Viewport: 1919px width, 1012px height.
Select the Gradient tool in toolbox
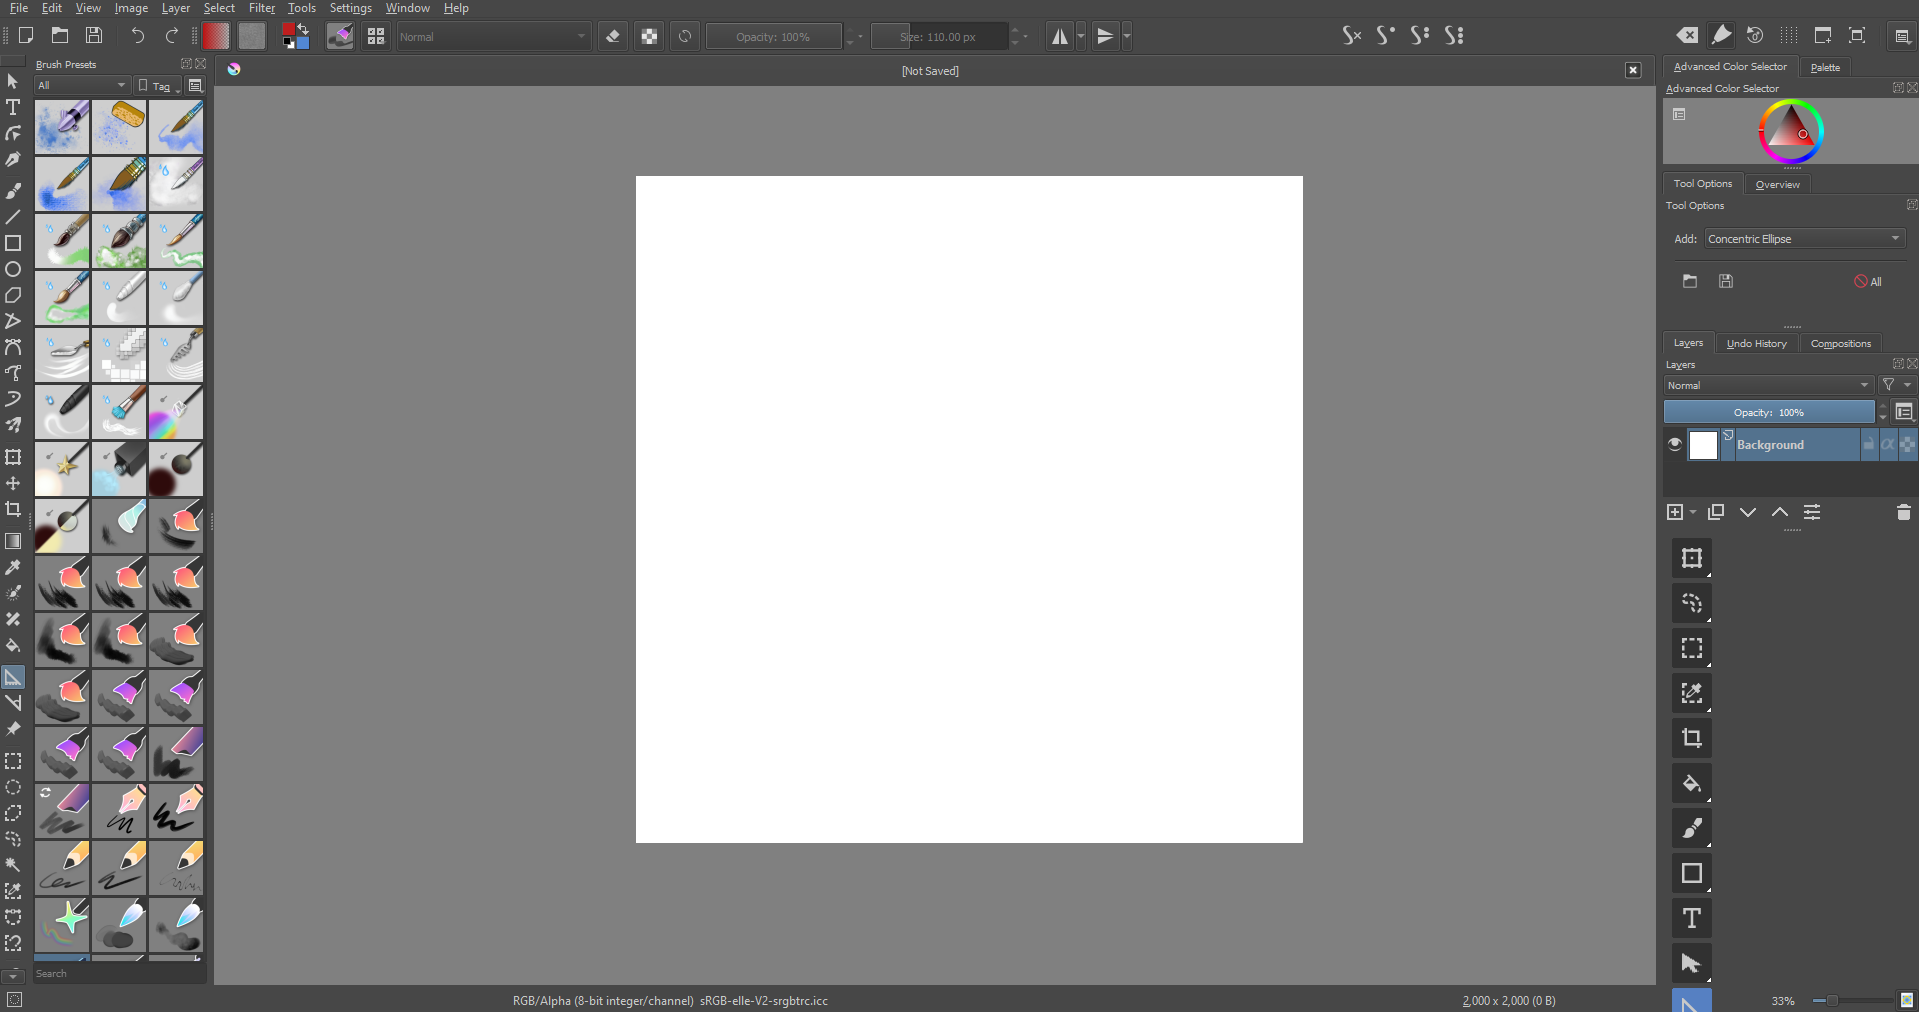[x=13, y=541]
